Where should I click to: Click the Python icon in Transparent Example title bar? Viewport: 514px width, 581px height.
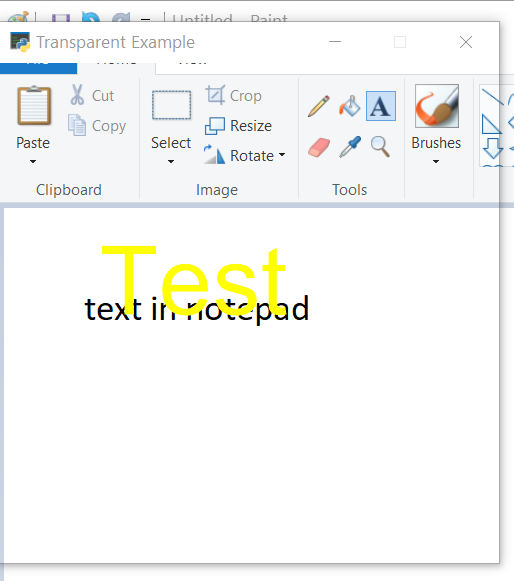(x=20, y=42)
